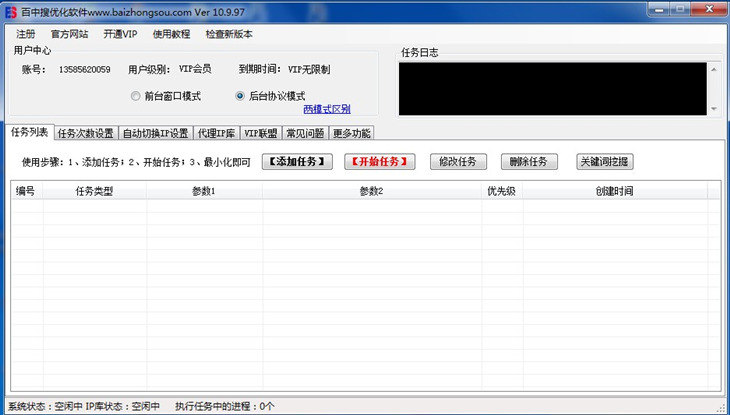Screen dimensions: 730x415
Task: Click the 使用步骤 instructions text
Action: tap(136, 163)
